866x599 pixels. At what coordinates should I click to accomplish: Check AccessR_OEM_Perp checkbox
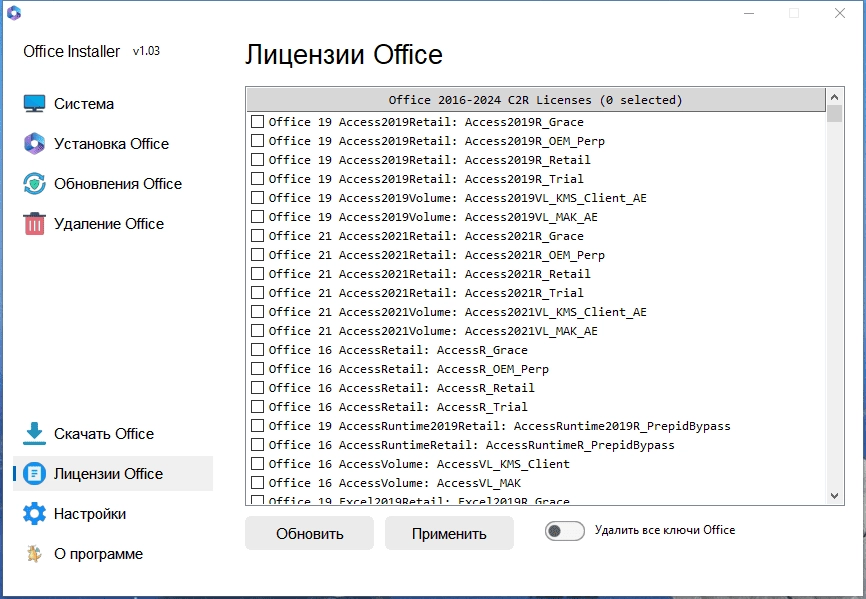pos(257,368)
